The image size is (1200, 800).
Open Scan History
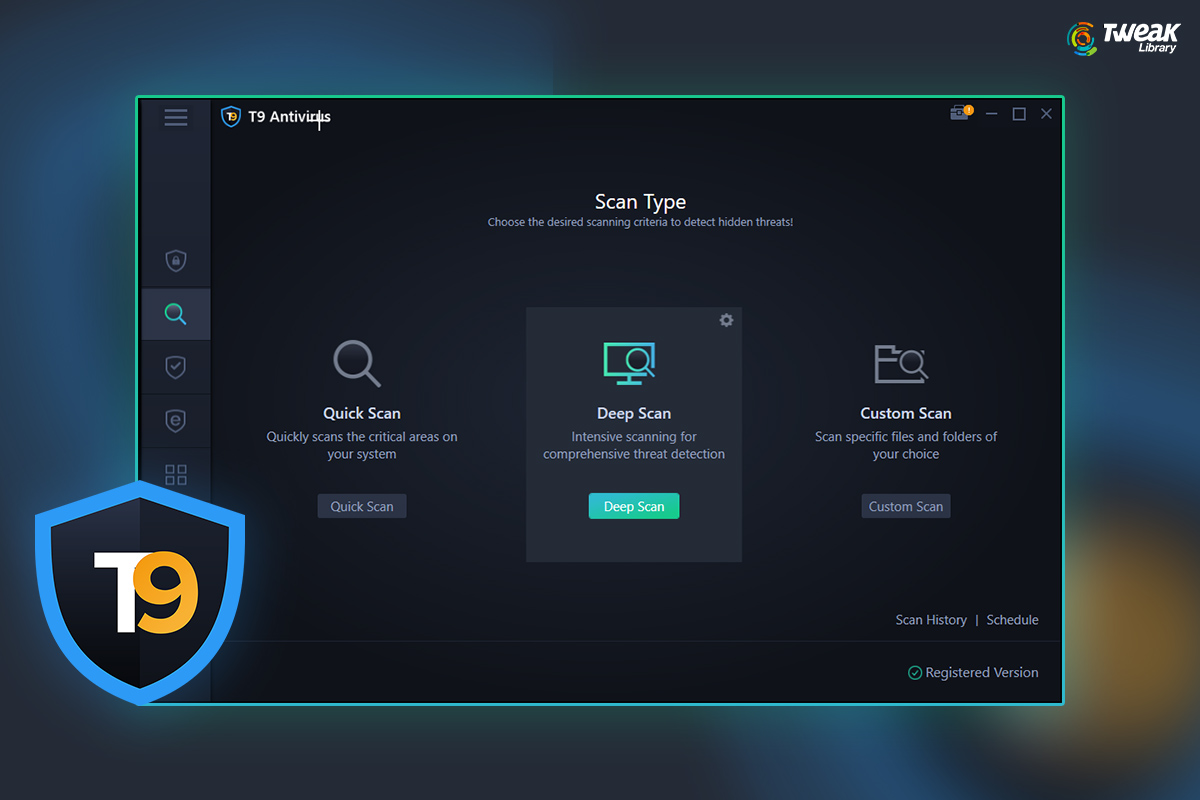pyautogui.click(x=930, y=619)
